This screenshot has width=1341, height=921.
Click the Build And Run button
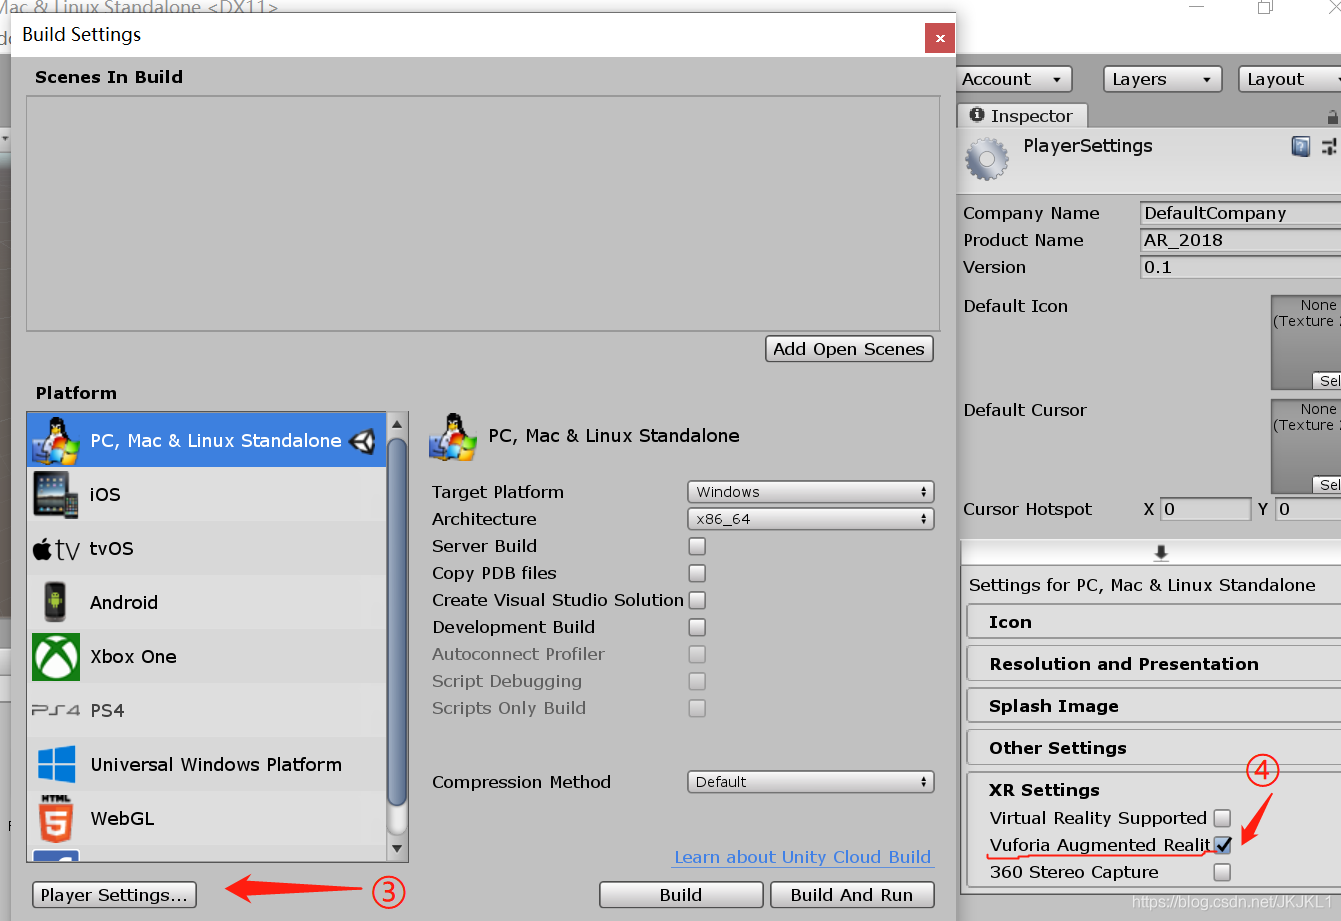pos(852,895)
